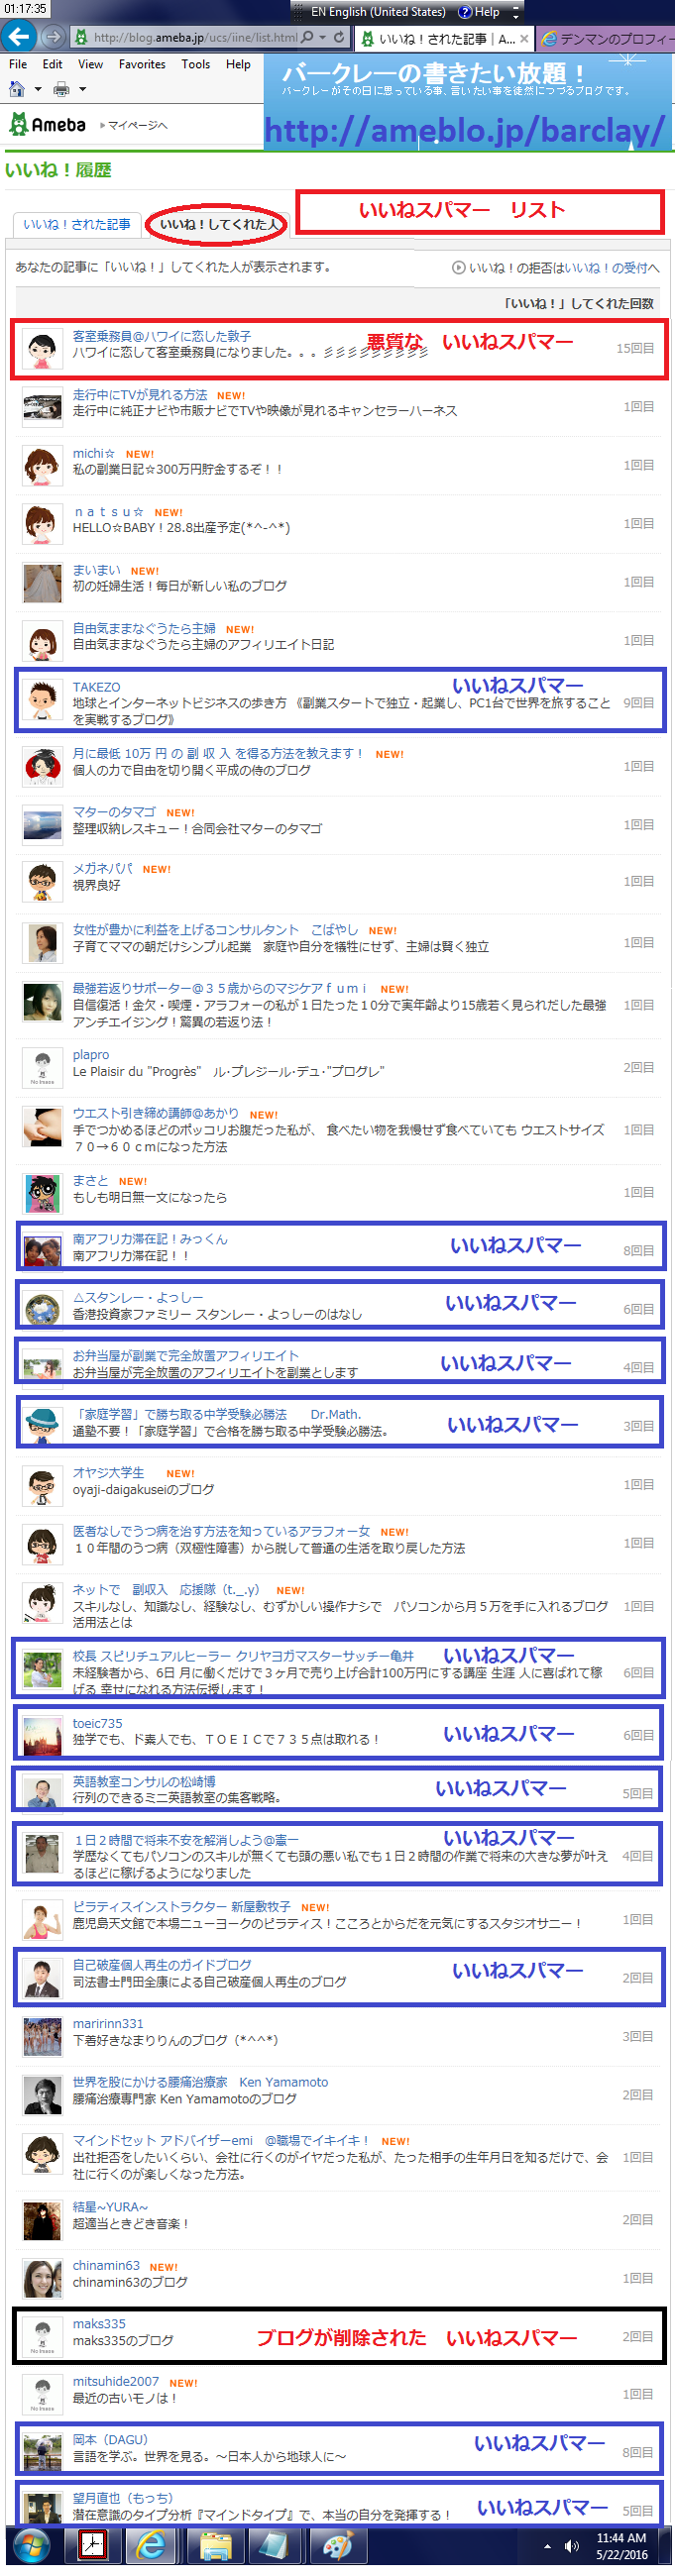Expand the printer options dropdown arrow
The width and height of the screenshot is (675, 2576).
click(82, 89)
